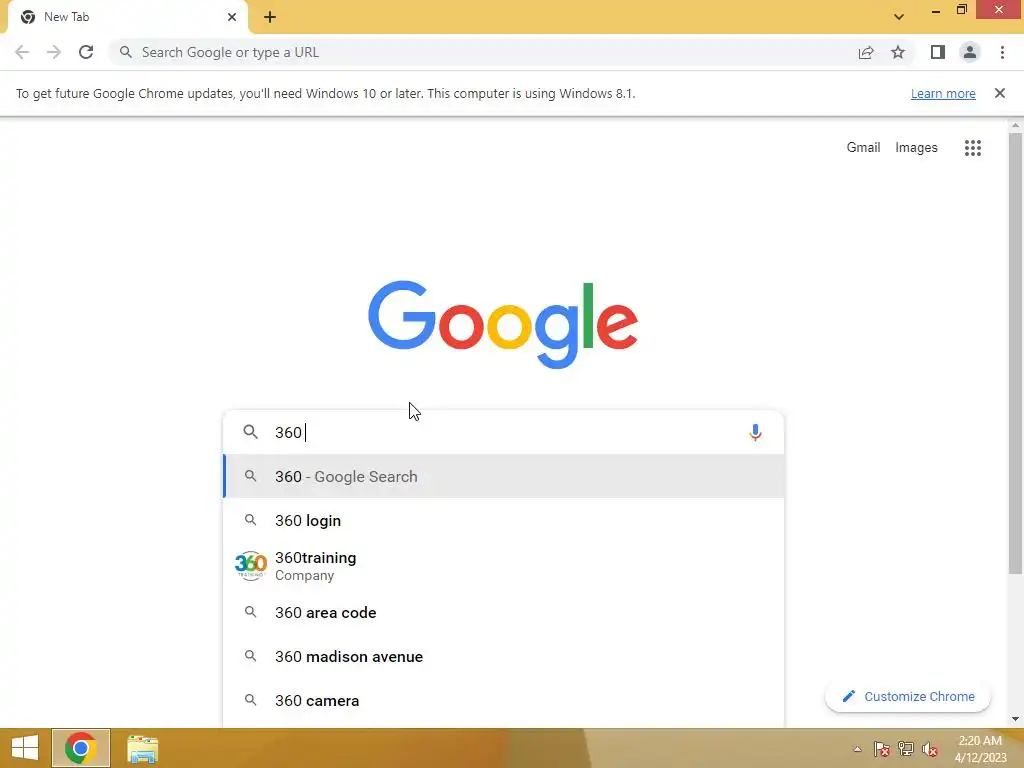This screenshot has height=768, width=1024.
Task: Select the 360training Company suggestion
Action: 503,566
